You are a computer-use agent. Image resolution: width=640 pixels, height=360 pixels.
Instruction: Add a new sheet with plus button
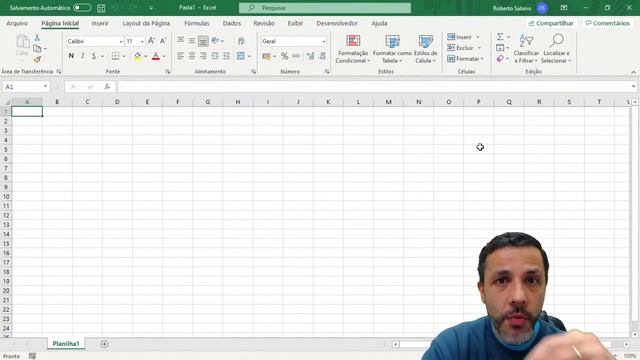coord(104,344)
